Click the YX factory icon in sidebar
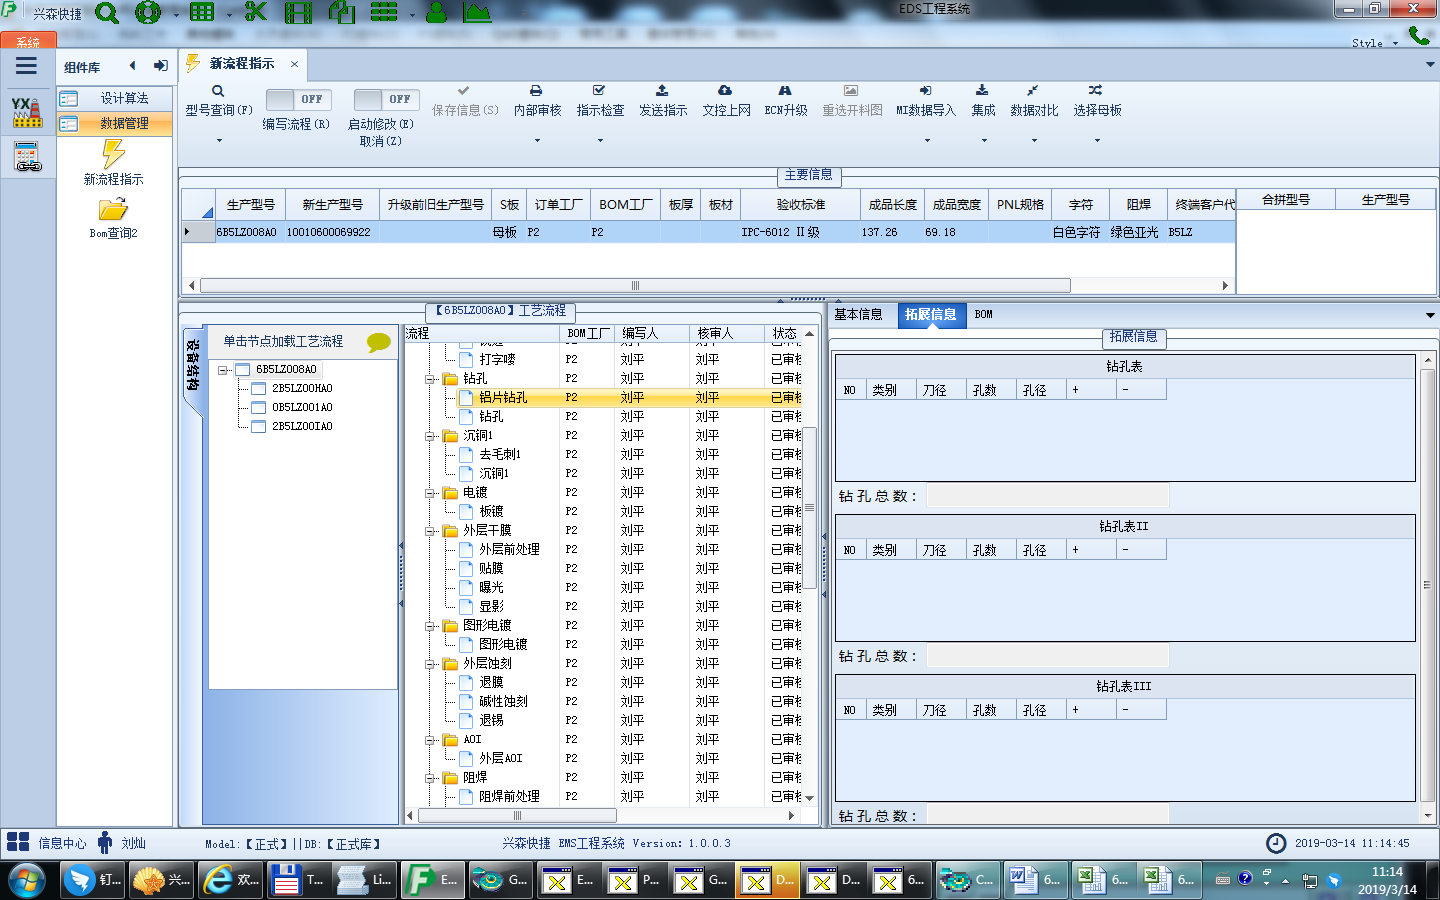This screenshot has width=1440, height=900. (x=27, y=112)
